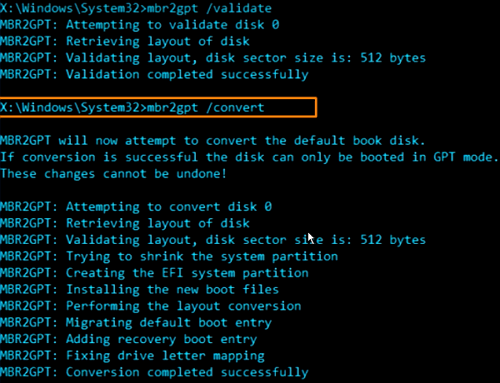Click the '512 bytes' text in first validation output
This screenshot has width=500, height=383.
tap(393, 58)
